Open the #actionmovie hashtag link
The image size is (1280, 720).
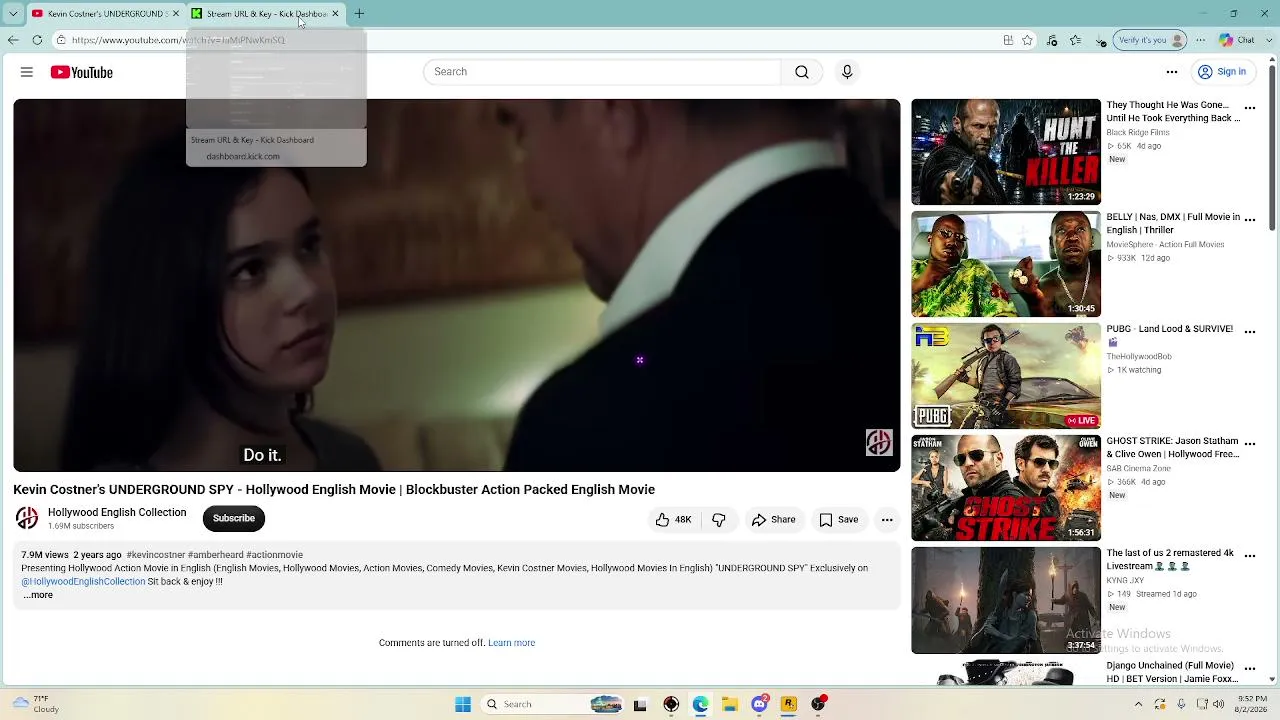[x=275, y=555]
